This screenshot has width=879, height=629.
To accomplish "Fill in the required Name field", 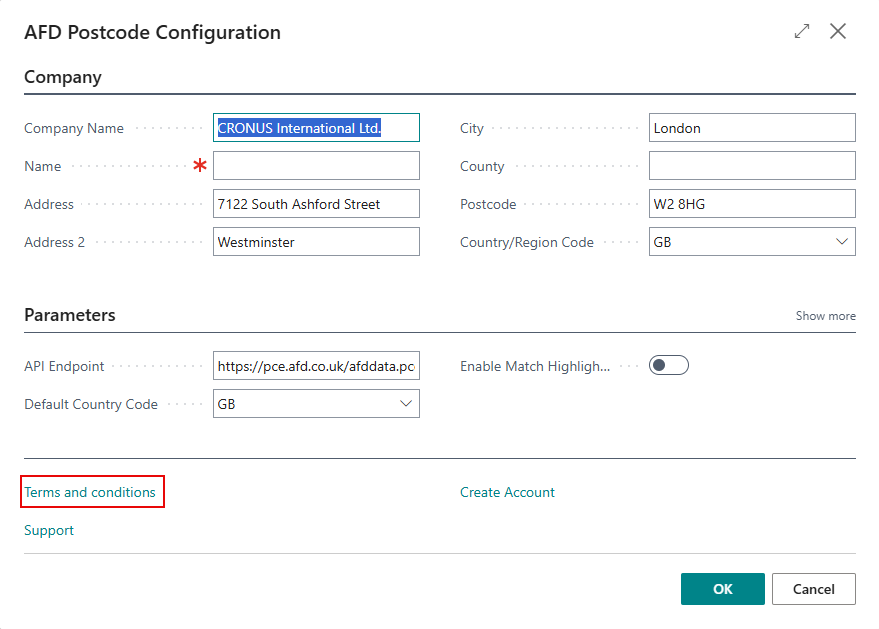I will (316, 165).
